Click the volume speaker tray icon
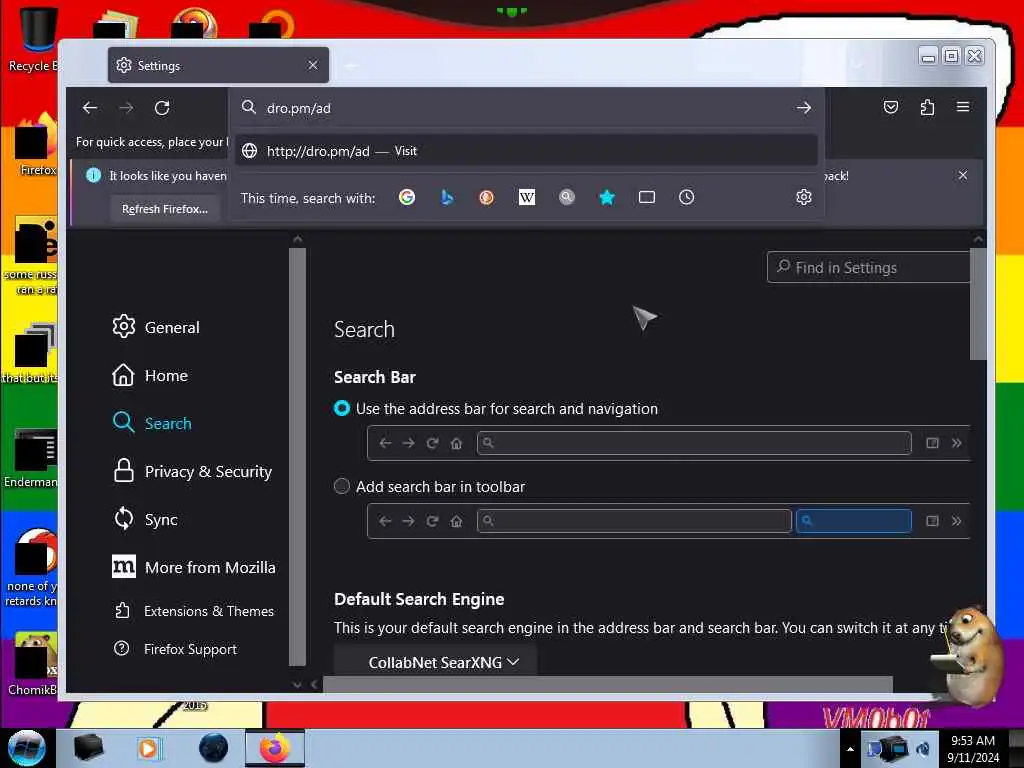 coord(923,749)
